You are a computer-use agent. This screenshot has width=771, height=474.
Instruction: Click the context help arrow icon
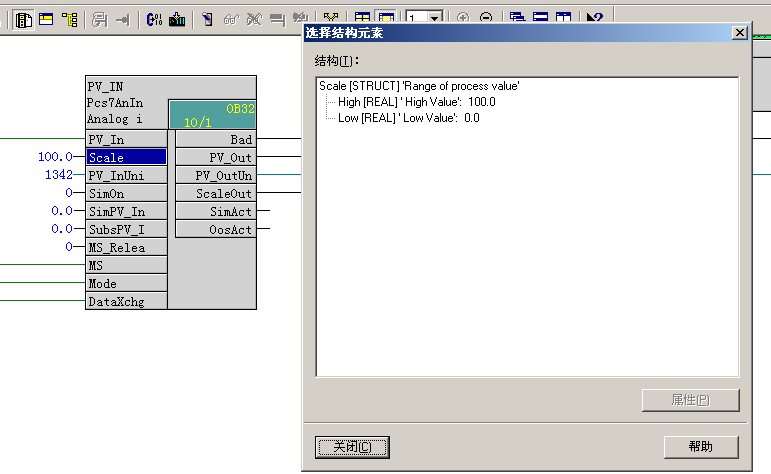pos(594,18)
